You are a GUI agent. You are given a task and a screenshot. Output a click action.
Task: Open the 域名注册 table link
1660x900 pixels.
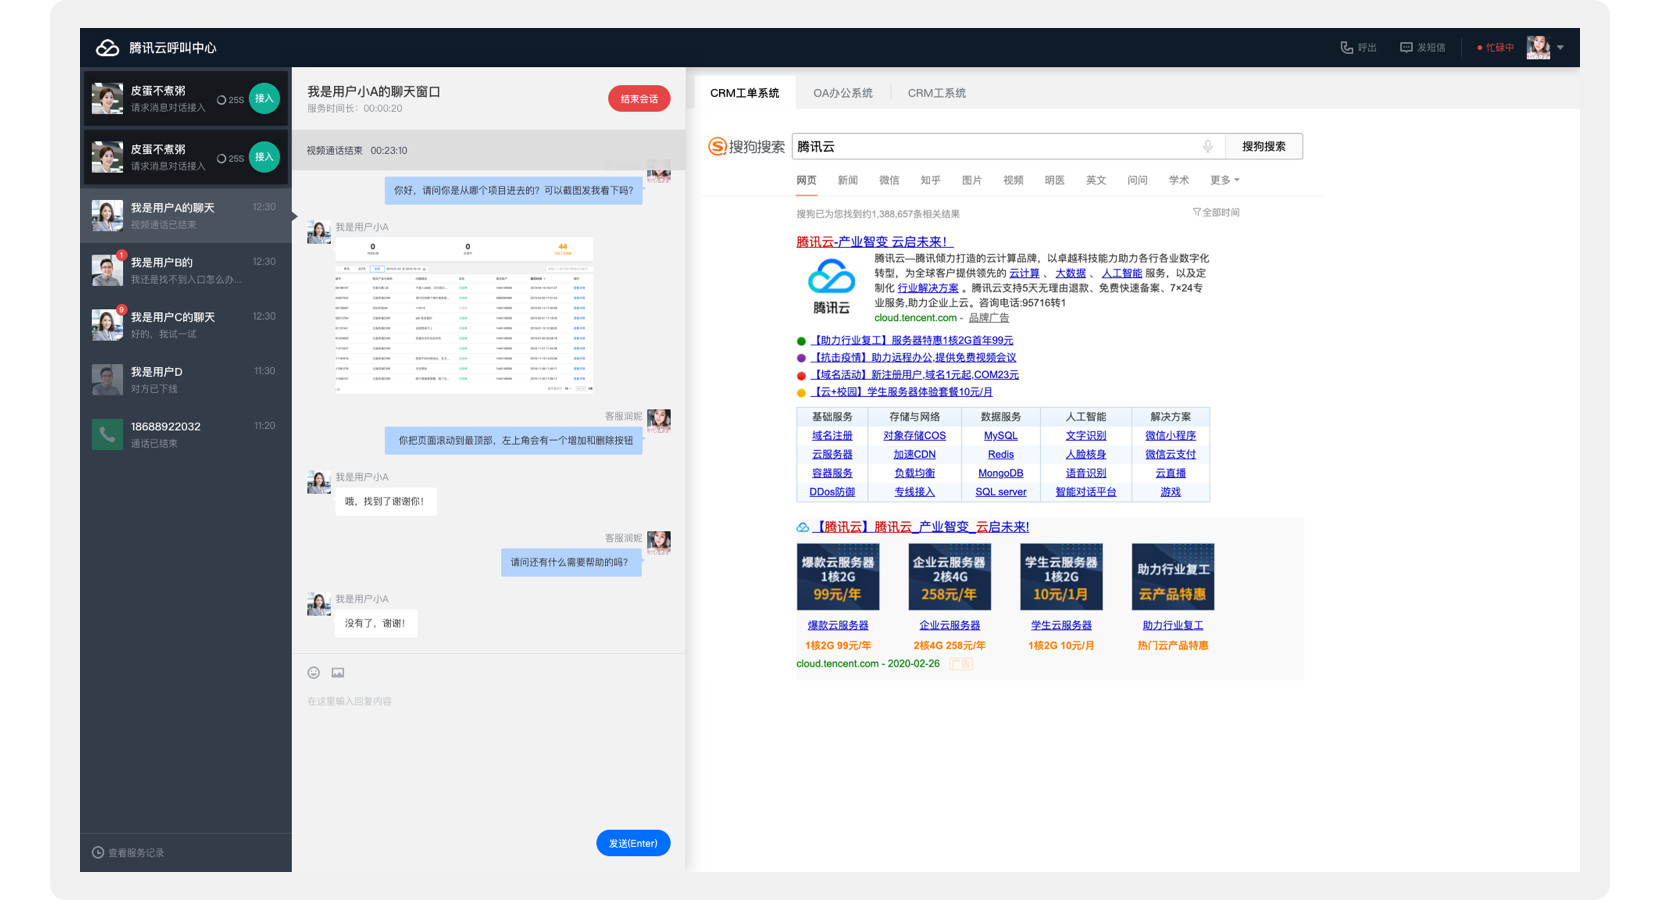click(x=832, y=436)
